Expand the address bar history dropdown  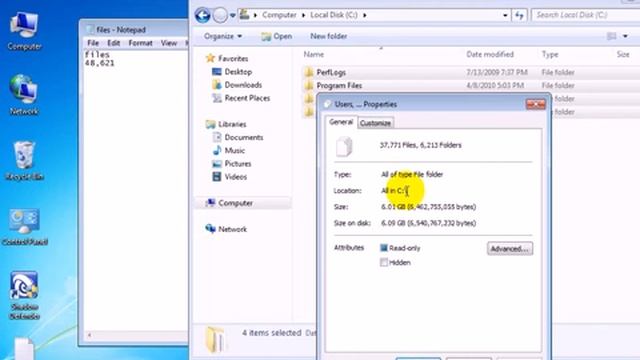coord(505,15)
